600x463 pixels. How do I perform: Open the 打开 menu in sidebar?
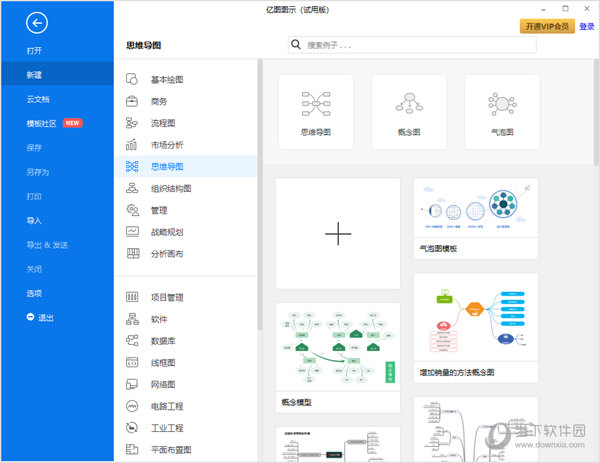[x=34, y=51]
